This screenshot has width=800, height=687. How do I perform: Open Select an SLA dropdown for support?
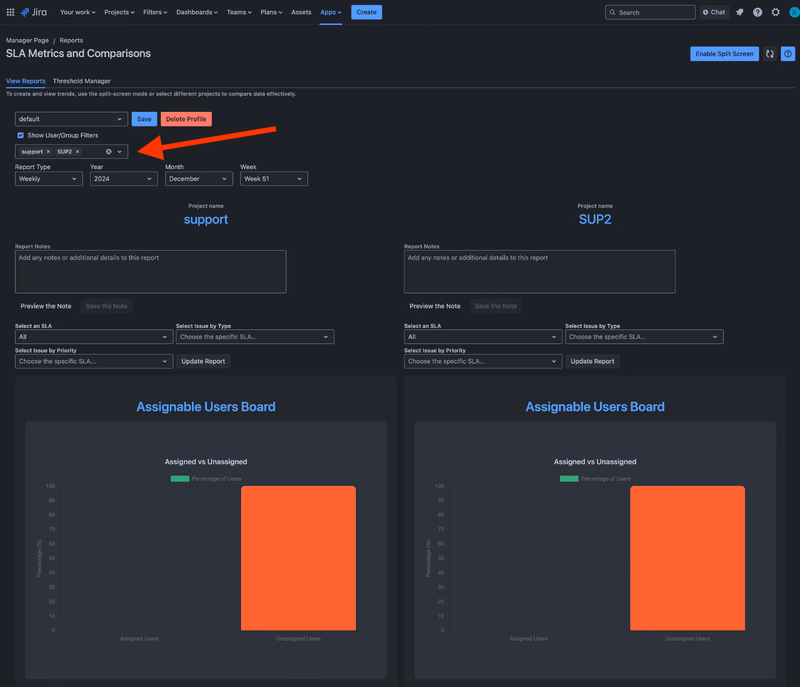point(94,337)
